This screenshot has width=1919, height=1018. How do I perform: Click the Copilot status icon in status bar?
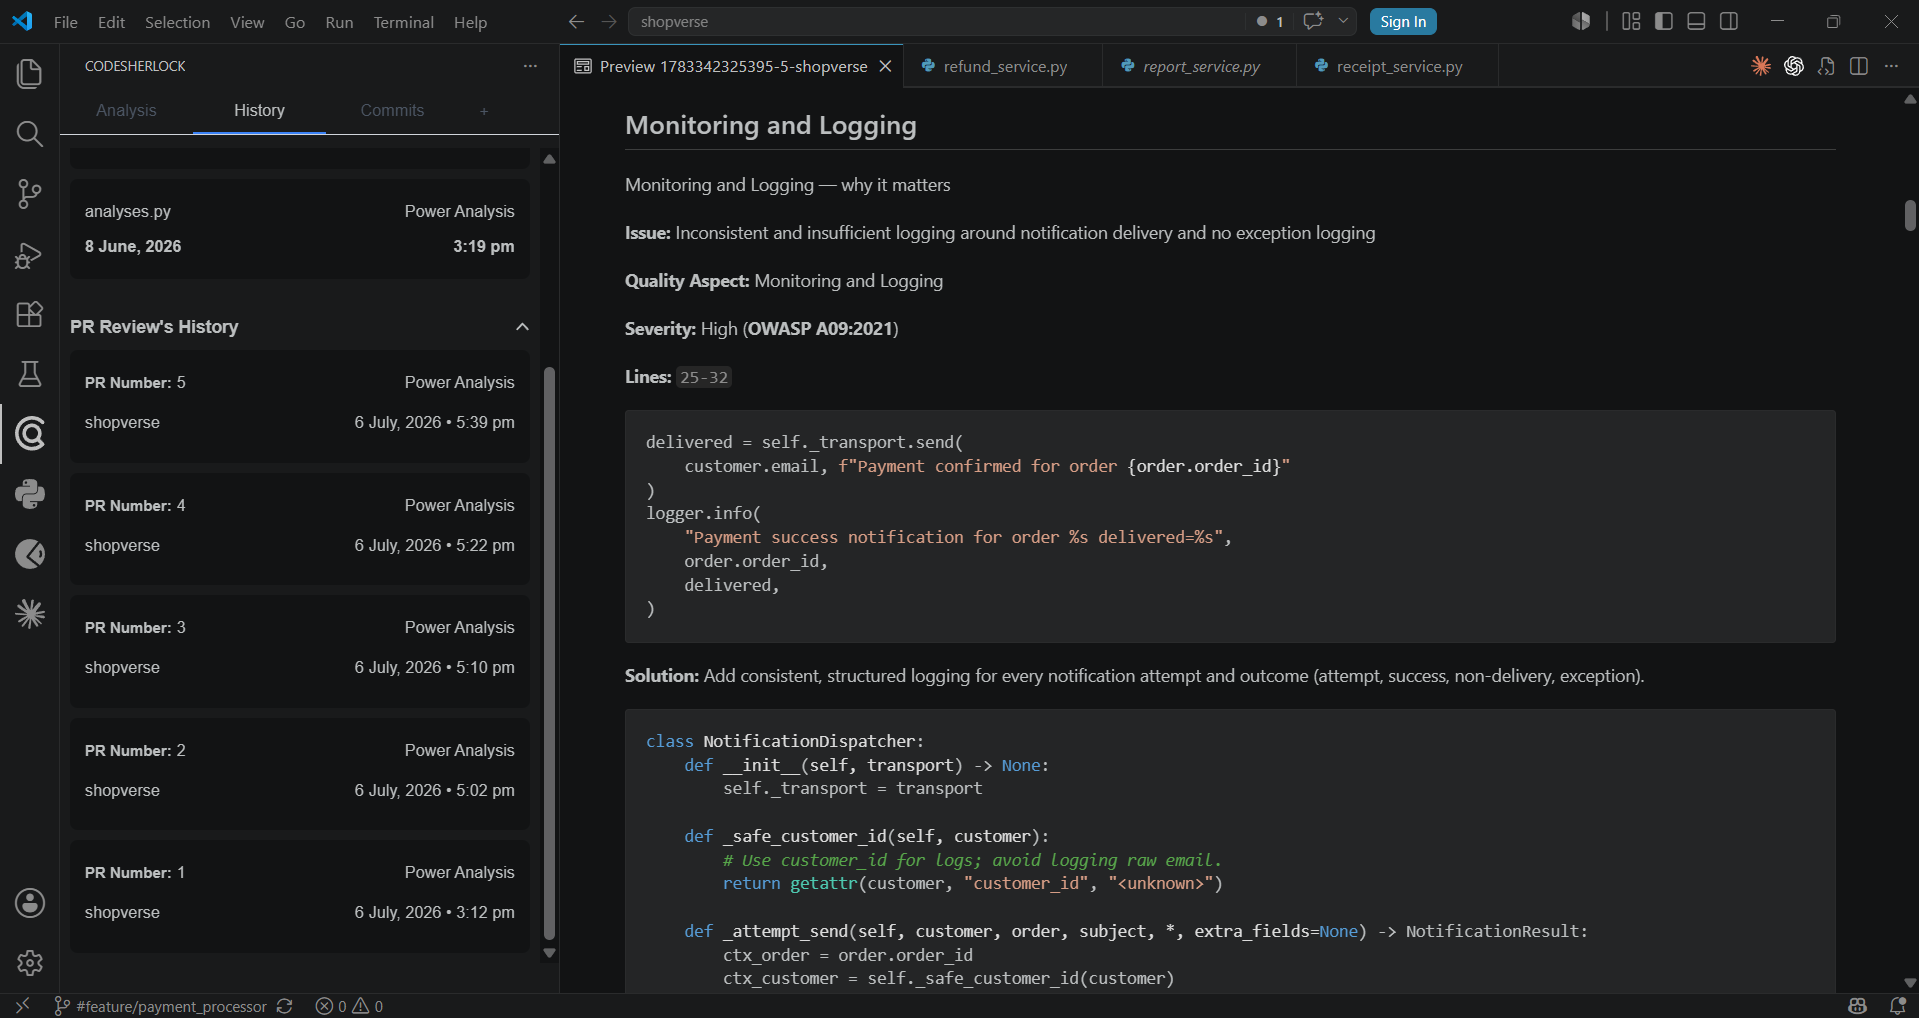pos(1858,1006)
